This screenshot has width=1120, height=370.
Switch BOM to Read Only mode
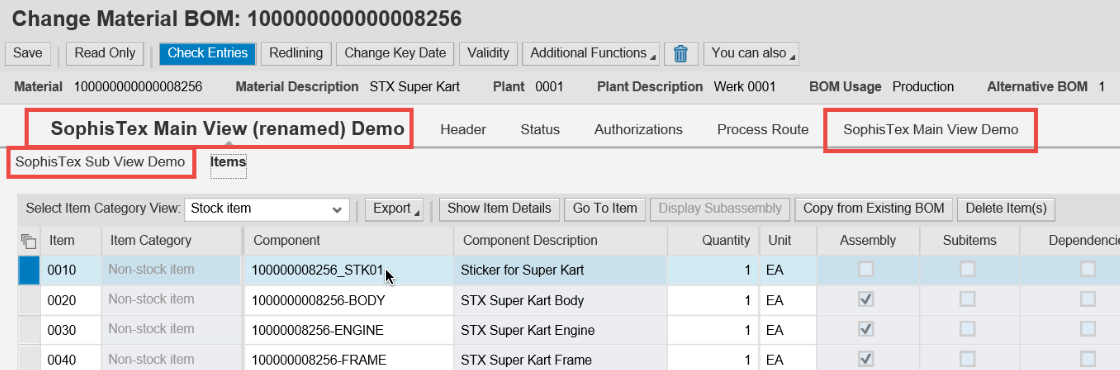[105, 53]
